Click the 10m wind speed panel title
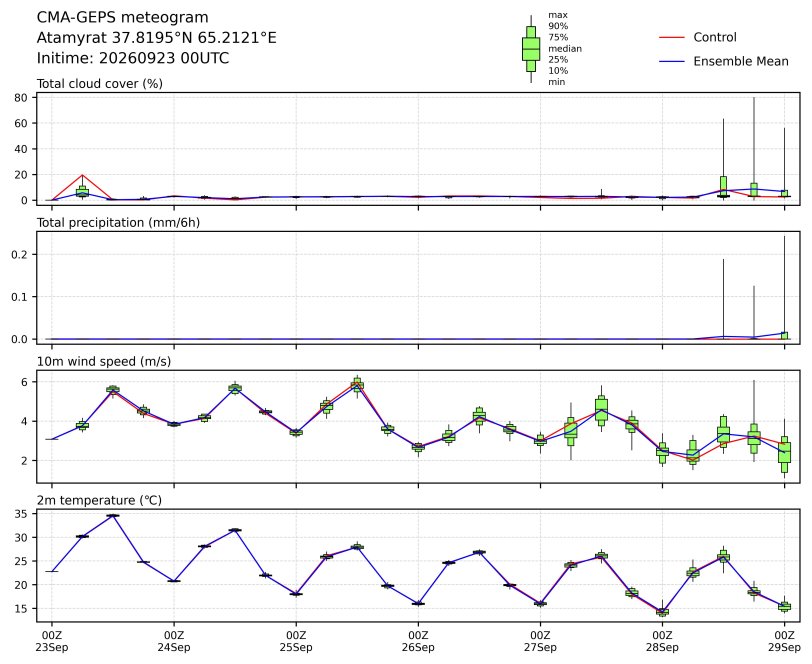The image size is (812, 664). pos(104,362)
